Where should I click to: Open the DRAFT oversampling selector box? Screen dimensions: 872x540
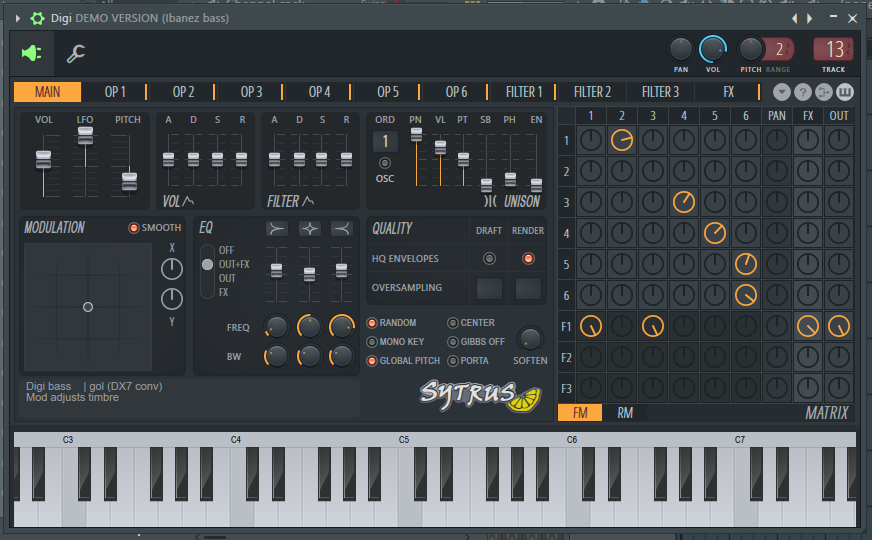[x=489, y=288]
